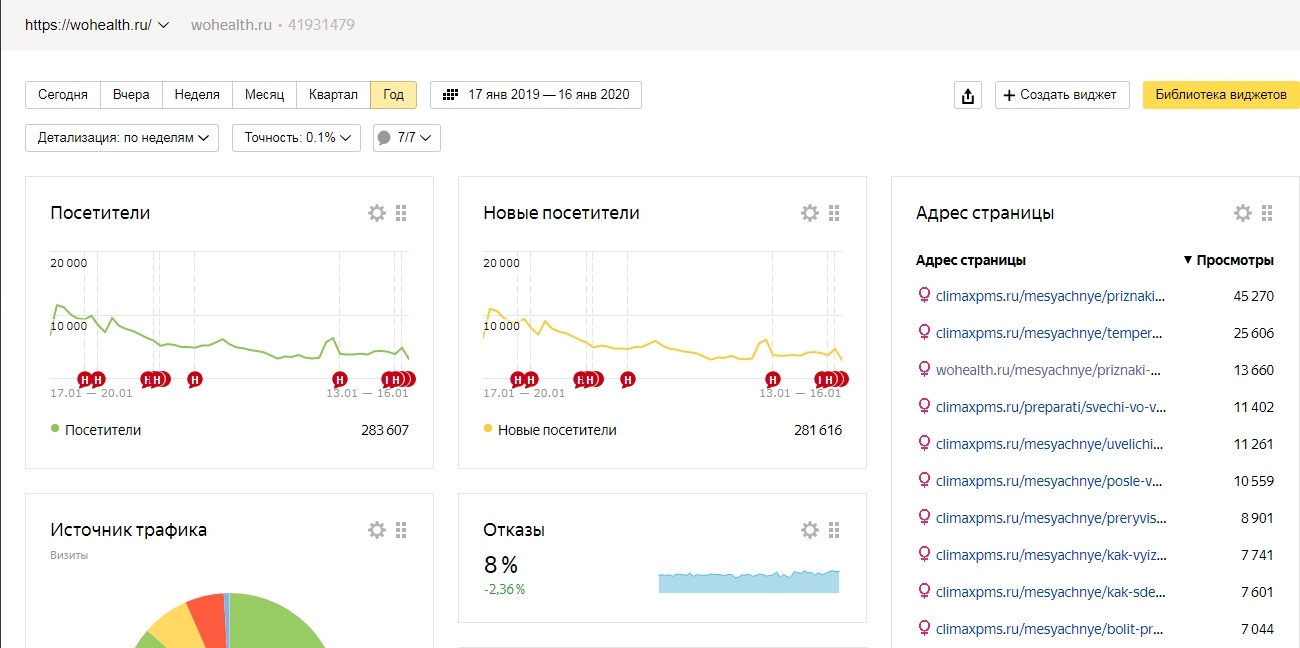Expand the https://wohealth.ru/ site selector
Screen dimensions: 1300x648
97,25
